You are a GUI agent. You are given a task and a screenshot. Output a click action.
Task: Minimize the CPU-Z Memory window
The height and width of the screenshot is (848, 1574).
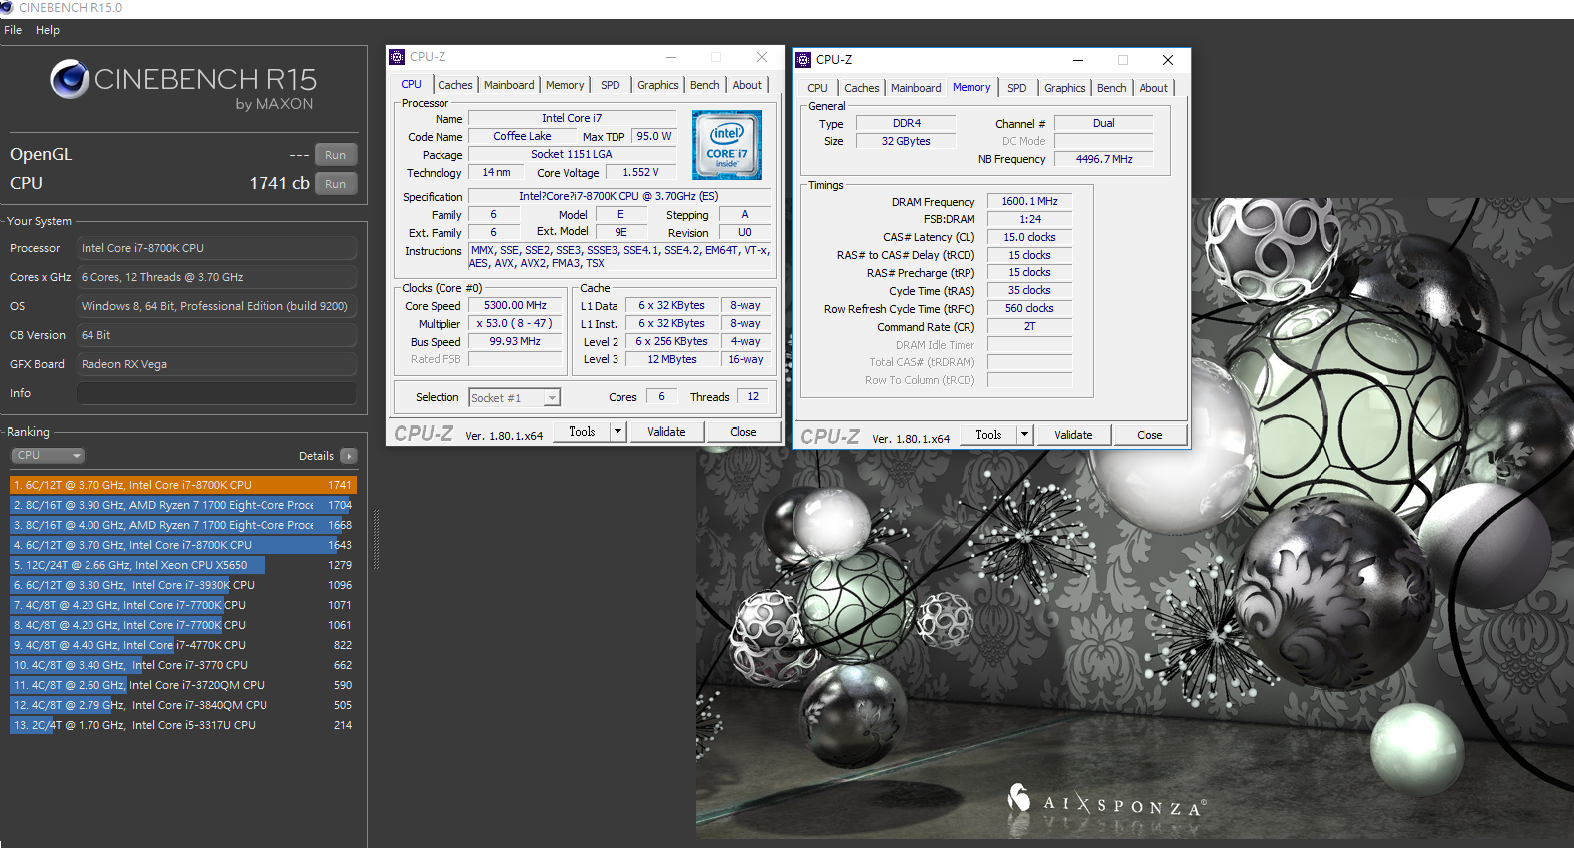click(x=1078, y=60)
